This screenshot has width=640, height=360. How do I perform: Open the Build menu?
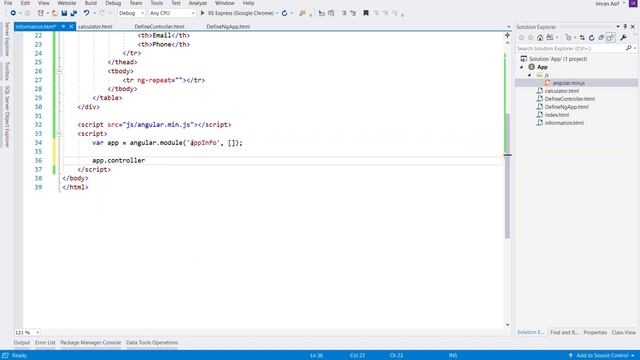tap(91, 3)
